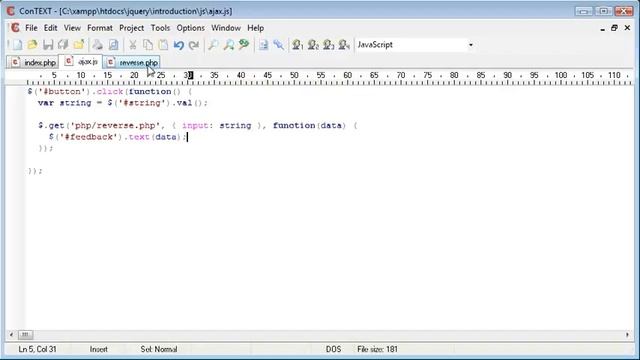The height and width of the screenshot is (360, 640).
Task: Click 'function(data)' in the get call
Action: (x=309, y=126)
